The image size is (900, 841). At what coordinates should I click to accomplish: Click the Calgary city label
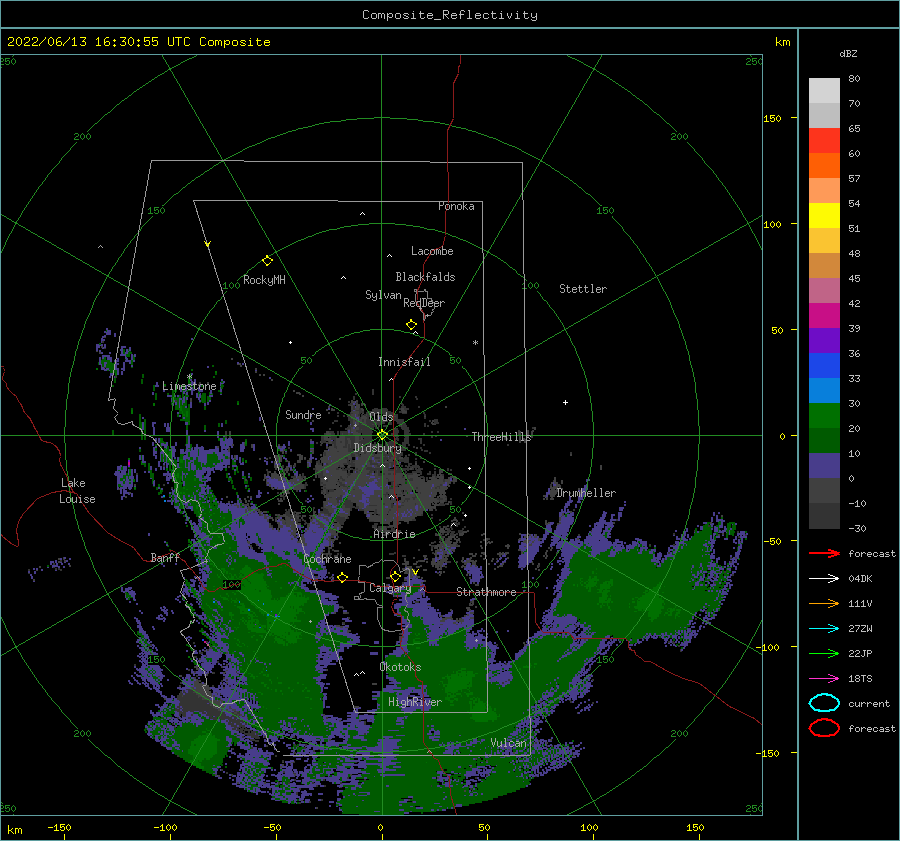pos(390,588)
